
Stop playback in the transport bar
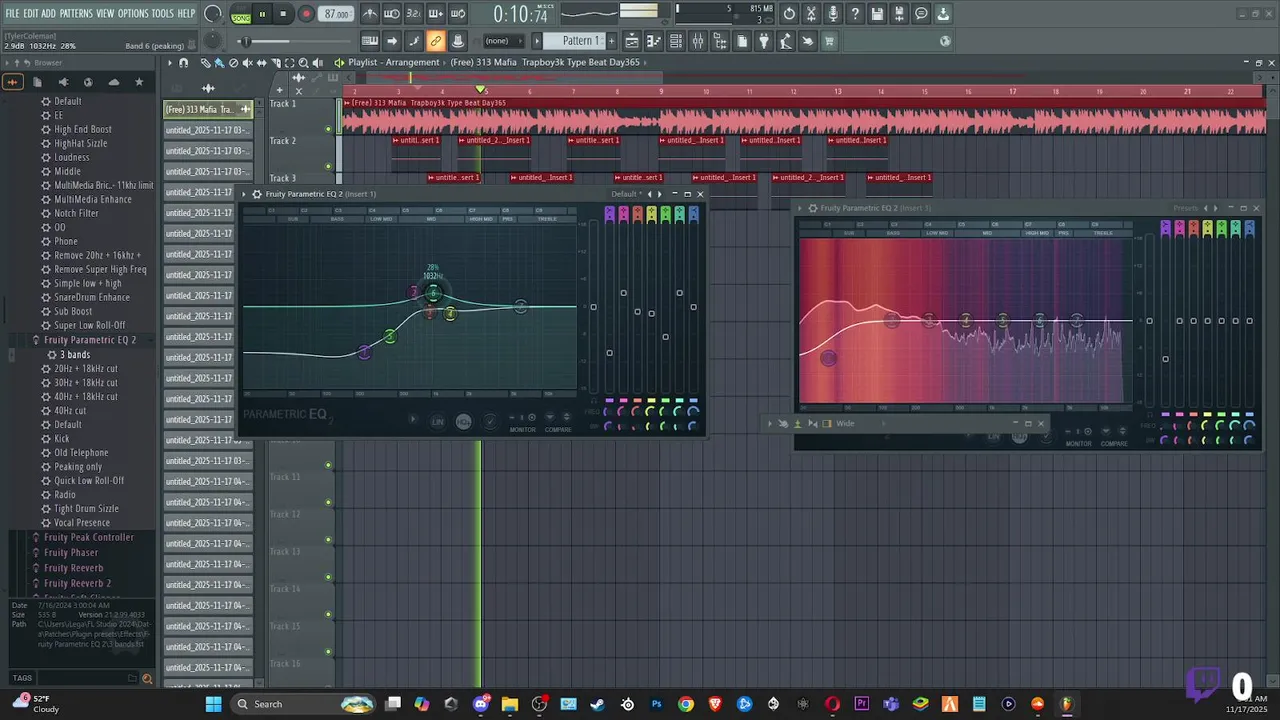tap(283, 14)
